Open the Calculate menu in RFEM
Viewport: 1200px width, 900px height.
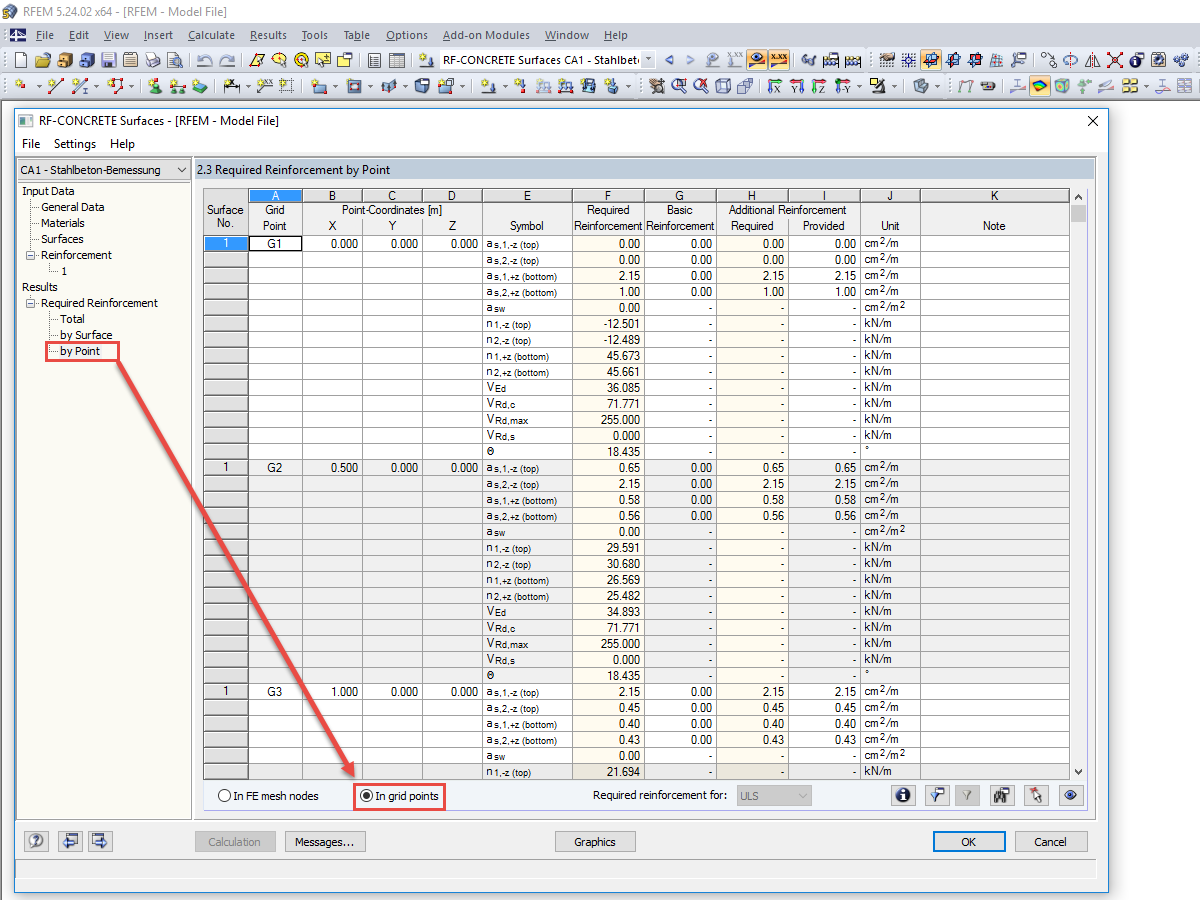tap(211, 35)
